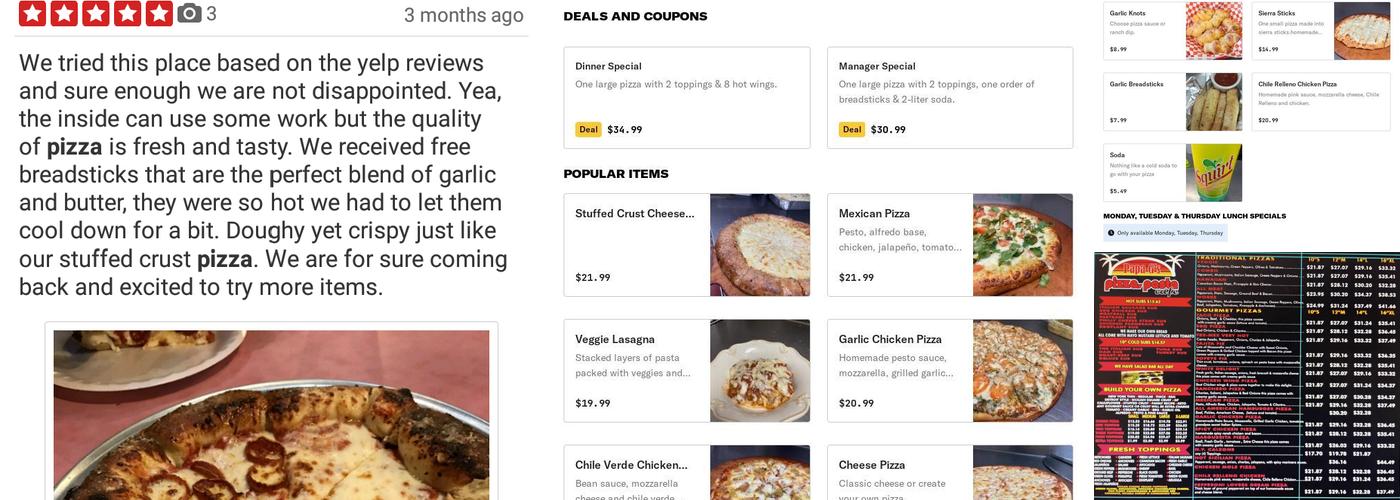View the Garlic Breadsticks photo
The height and width of the screenshot is (500, 1400).
point(1213,102)
